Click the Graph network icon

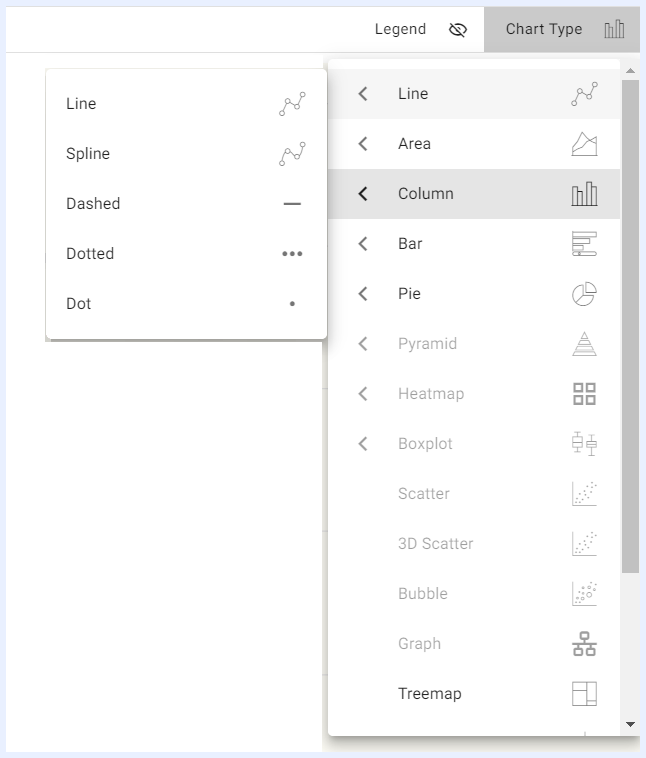click(x=584, y=644)
